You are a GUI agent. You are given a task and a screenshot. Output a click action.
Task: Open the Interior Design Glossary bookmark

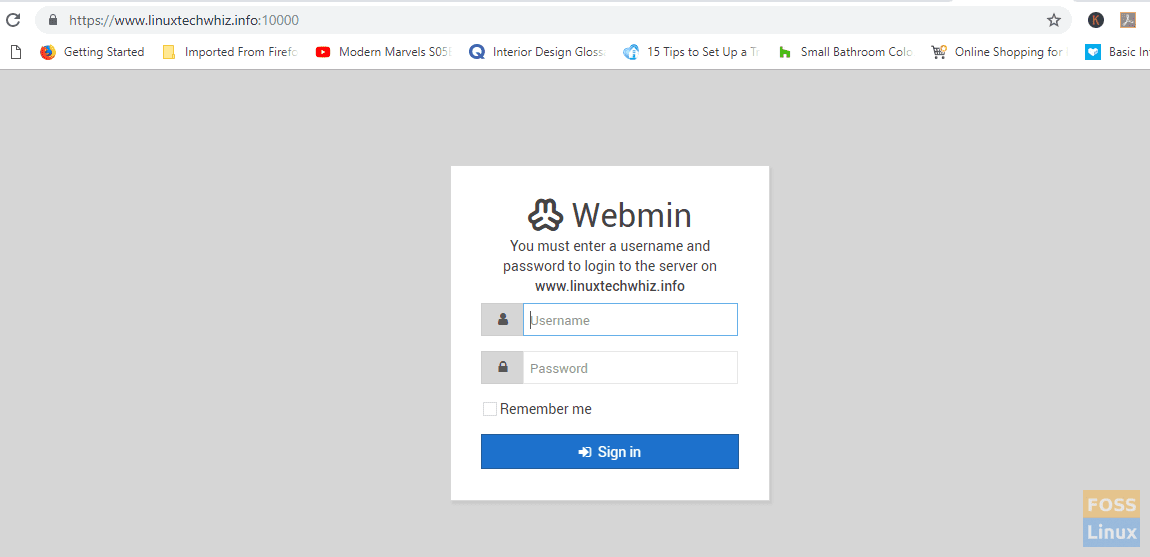coord(538,52)
